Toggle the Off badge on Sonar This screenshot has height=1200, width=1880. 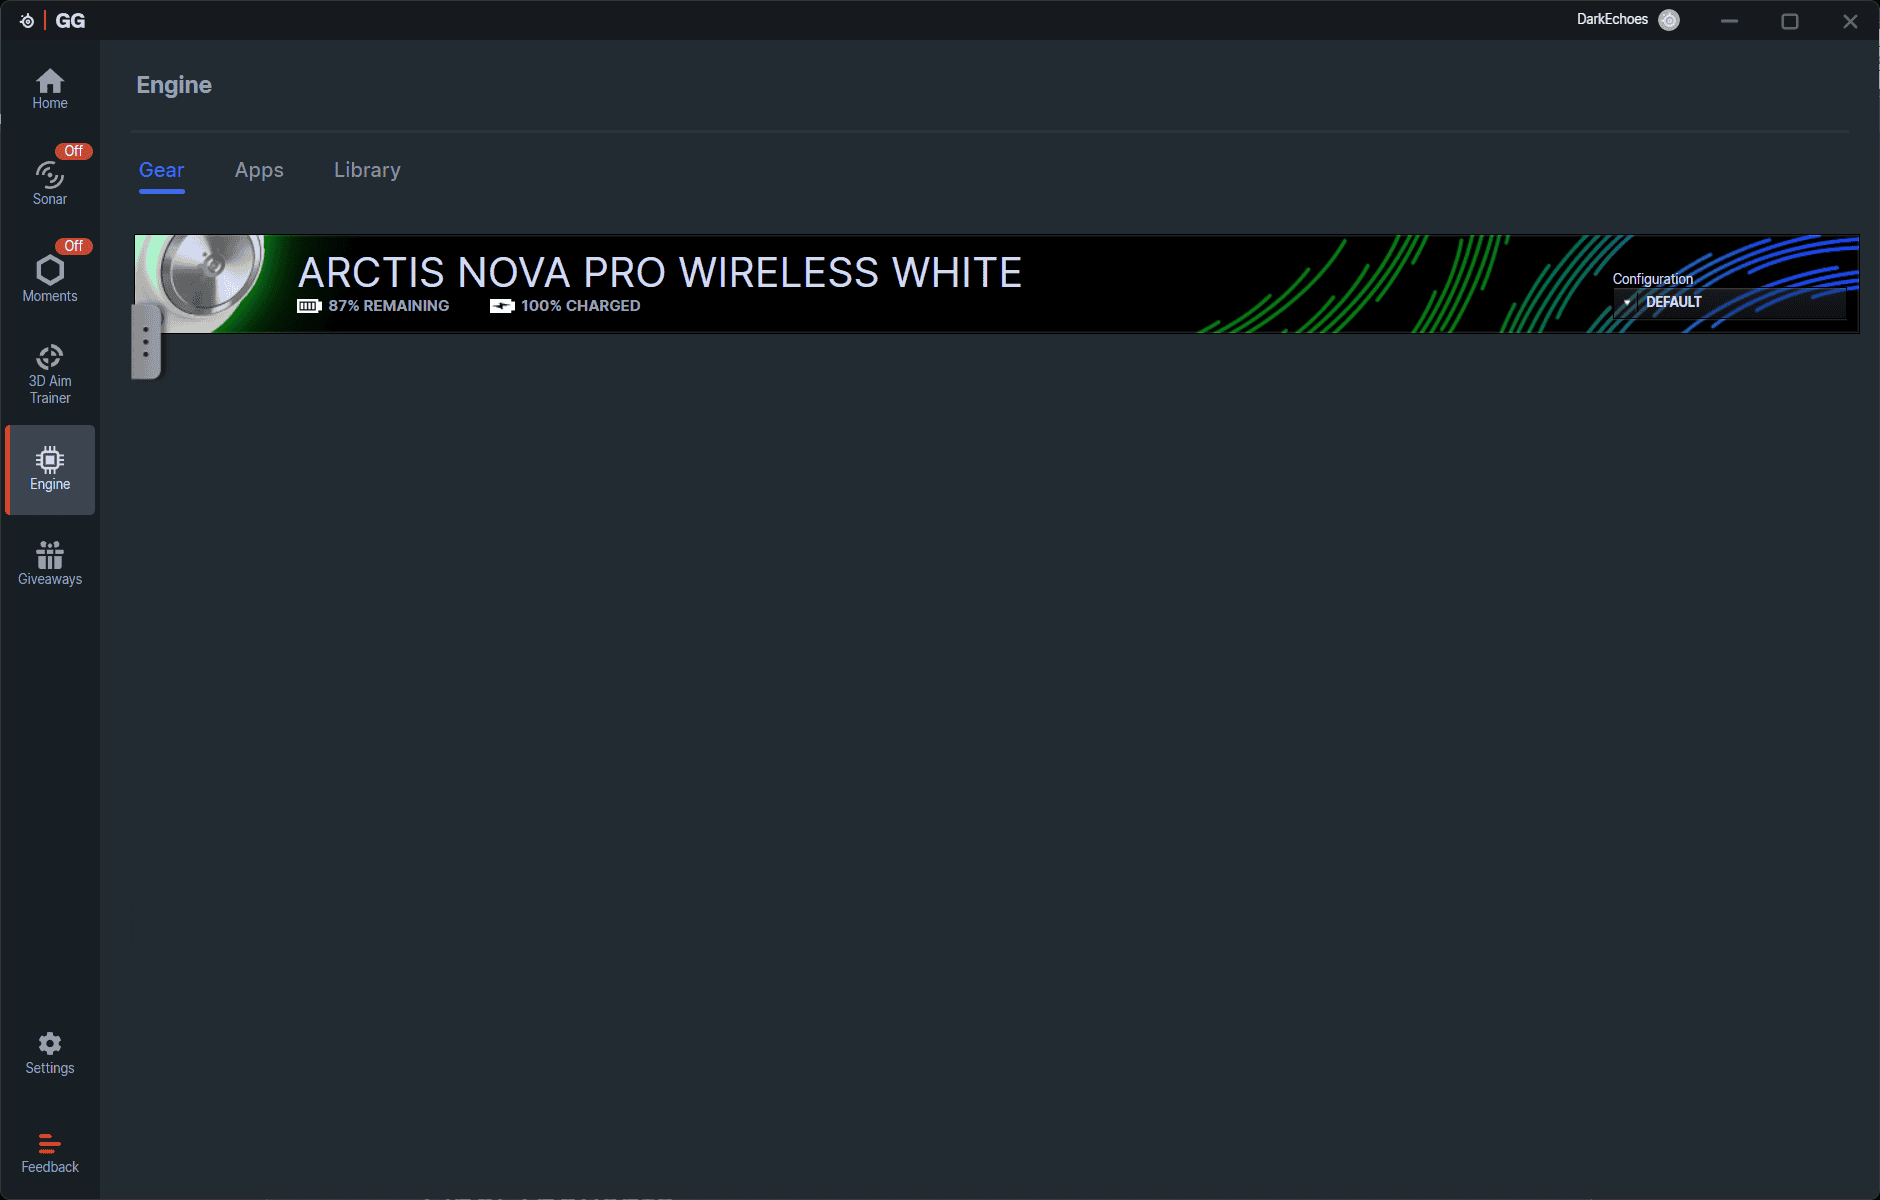74,150
